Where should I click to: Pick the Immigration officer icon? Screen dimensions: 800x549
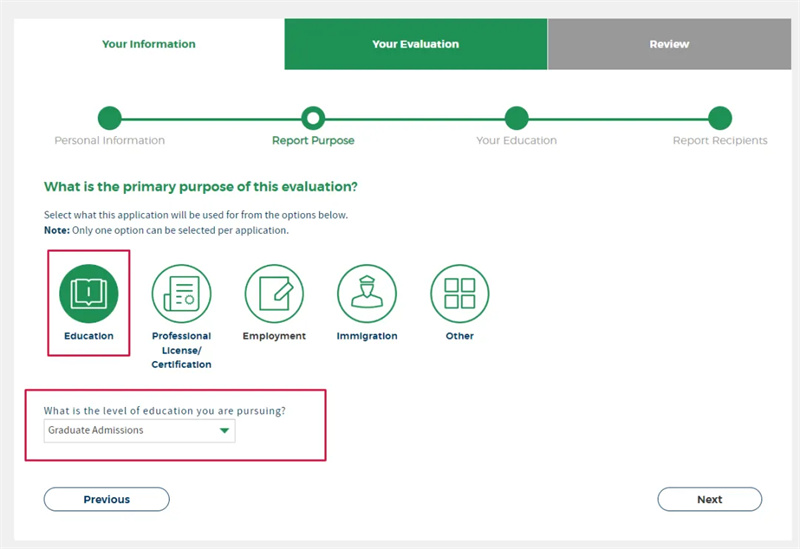(x=367, y=293)
